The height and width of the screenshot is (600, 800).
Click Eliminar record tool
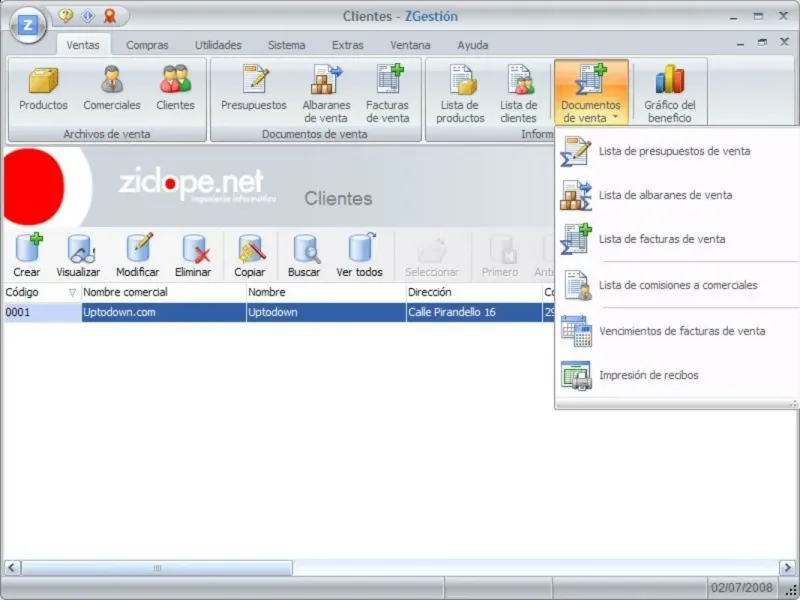tap(193, 255)
